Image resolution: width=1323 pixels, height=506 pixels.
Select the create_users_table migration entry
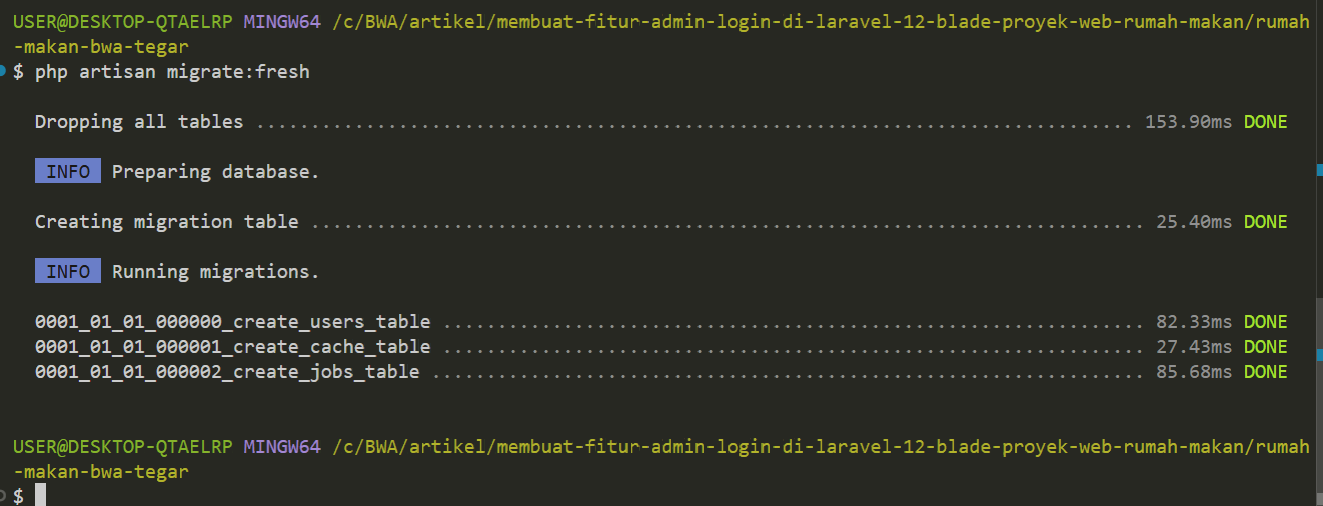(x=233, y=322)
